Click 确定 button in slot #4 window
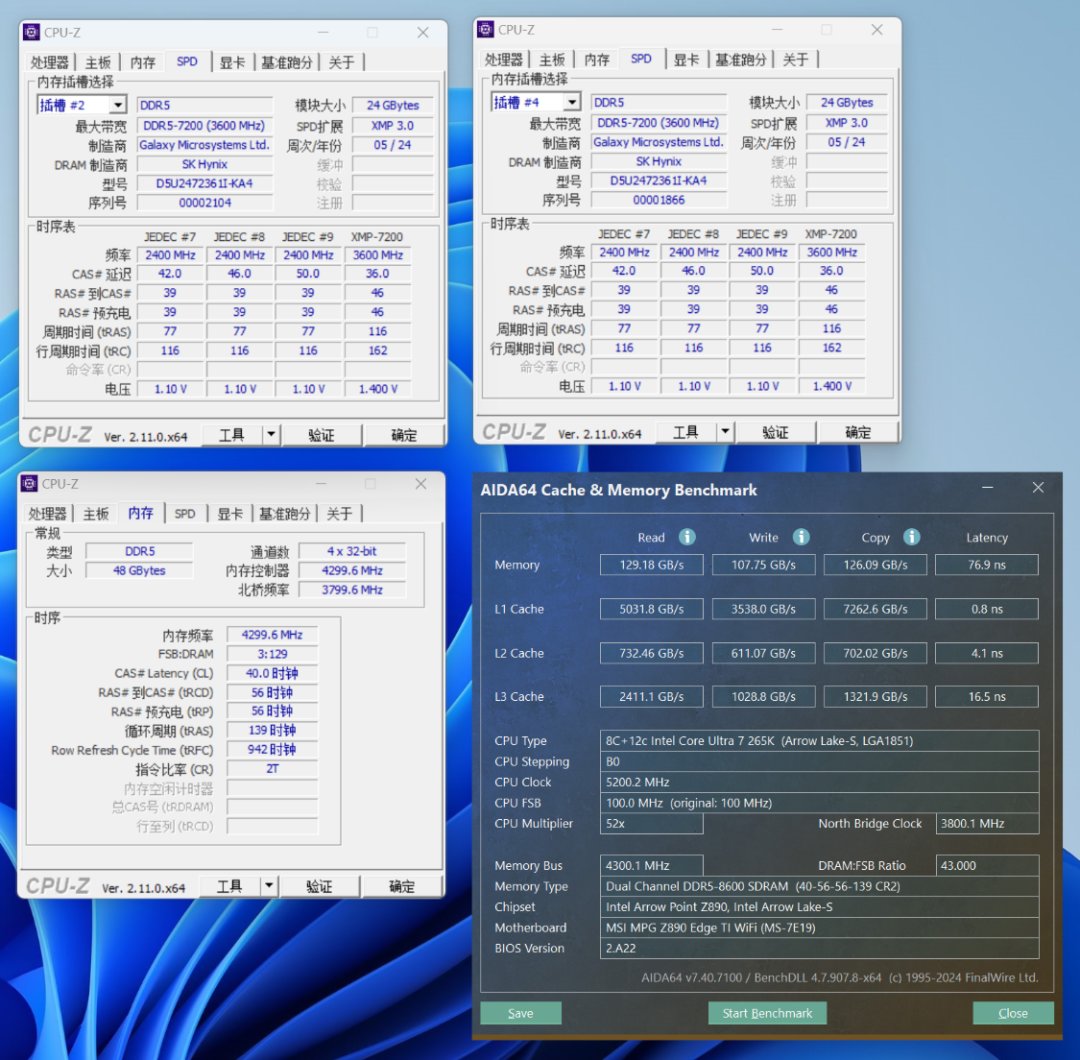The image size is (1080, 1060). [x=858, y=432]
